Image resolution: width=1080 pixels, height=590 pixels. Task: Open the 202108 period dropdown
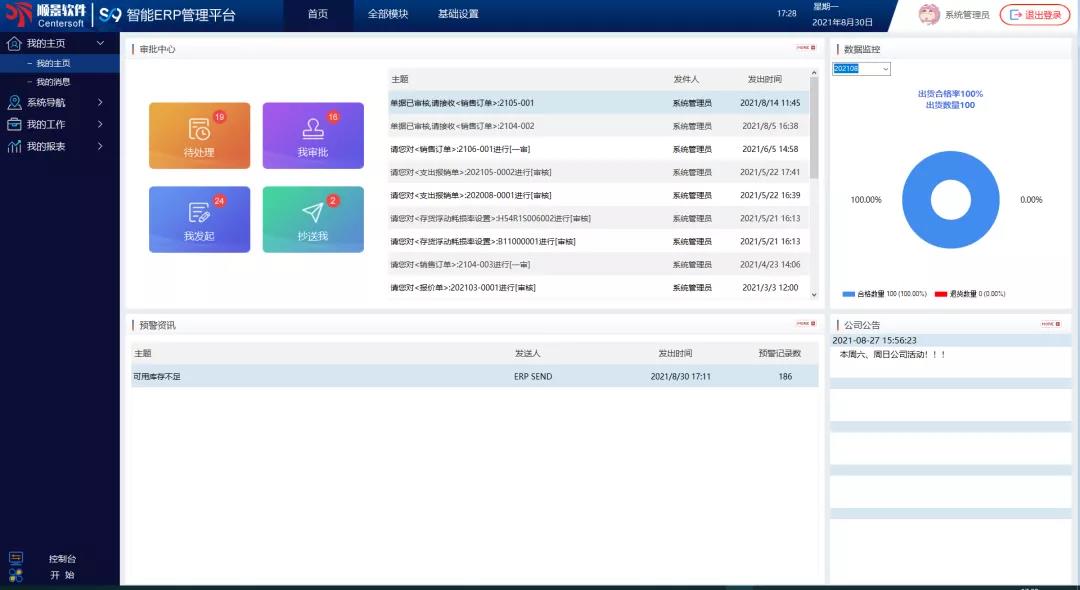click(861, 69)
